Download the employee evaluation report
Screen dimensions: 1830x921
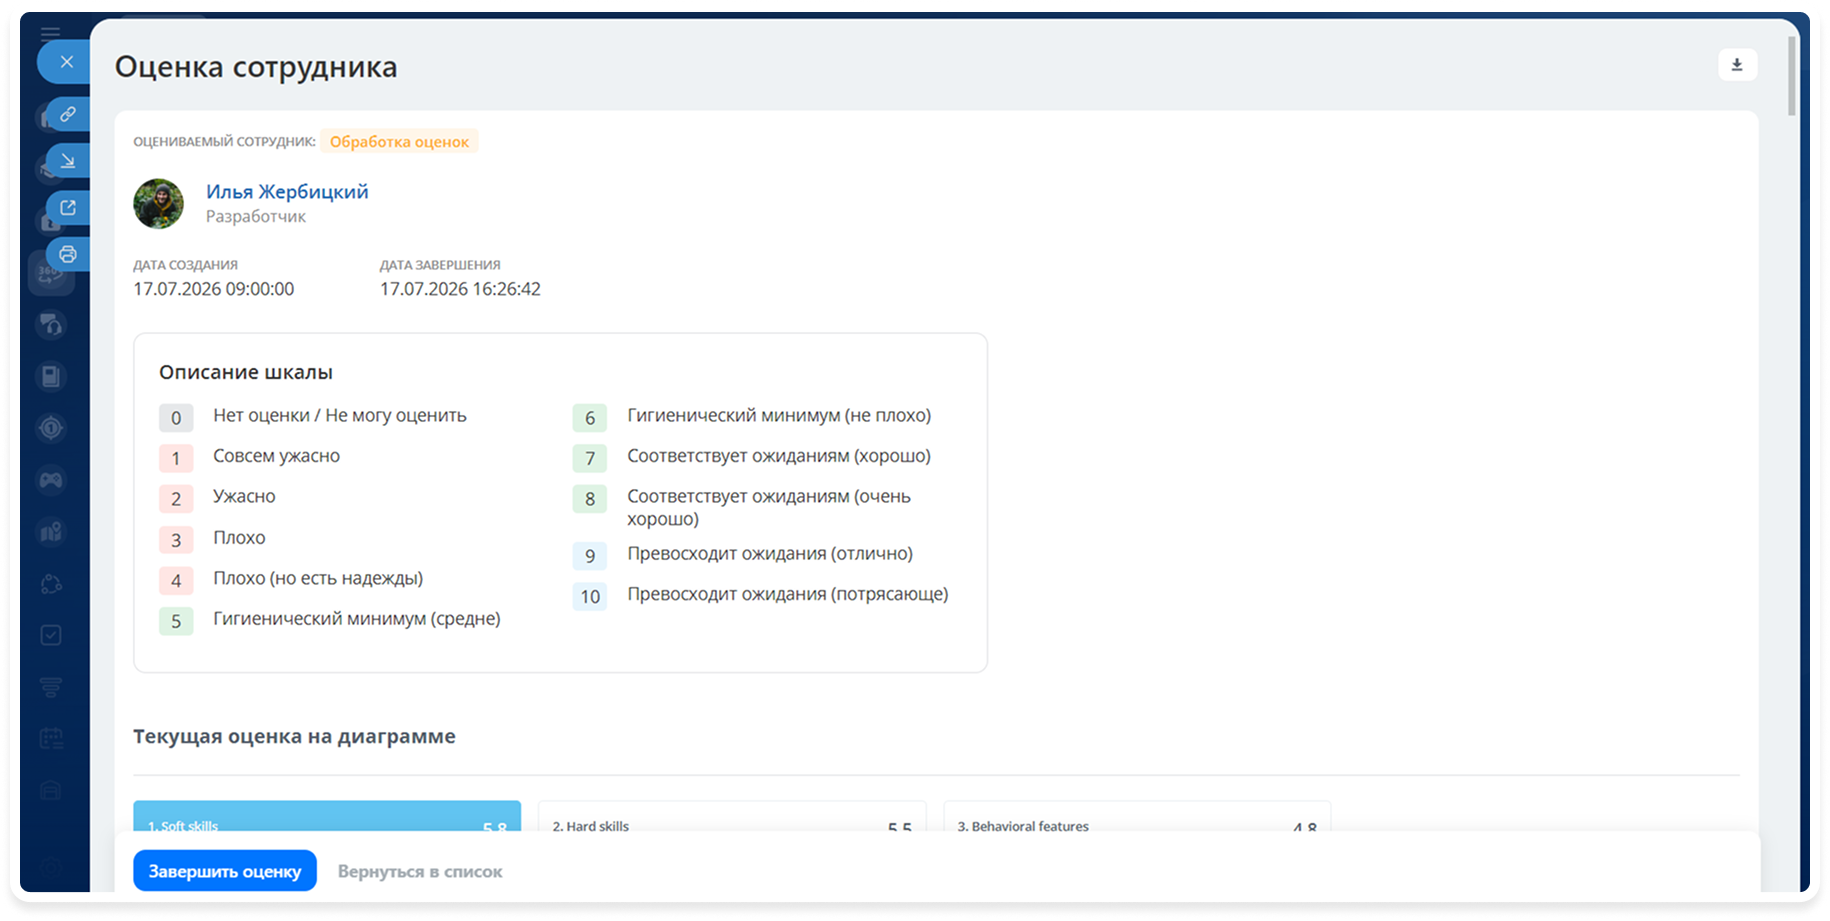click(1737, 65)
